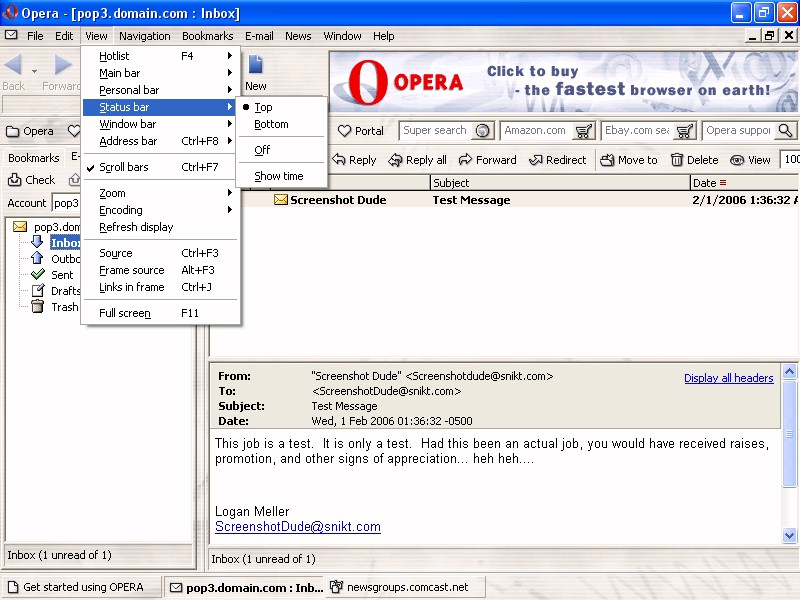Switch to Get started using OPERA window
Screen dimensions: 800x600
click(81, 587)
